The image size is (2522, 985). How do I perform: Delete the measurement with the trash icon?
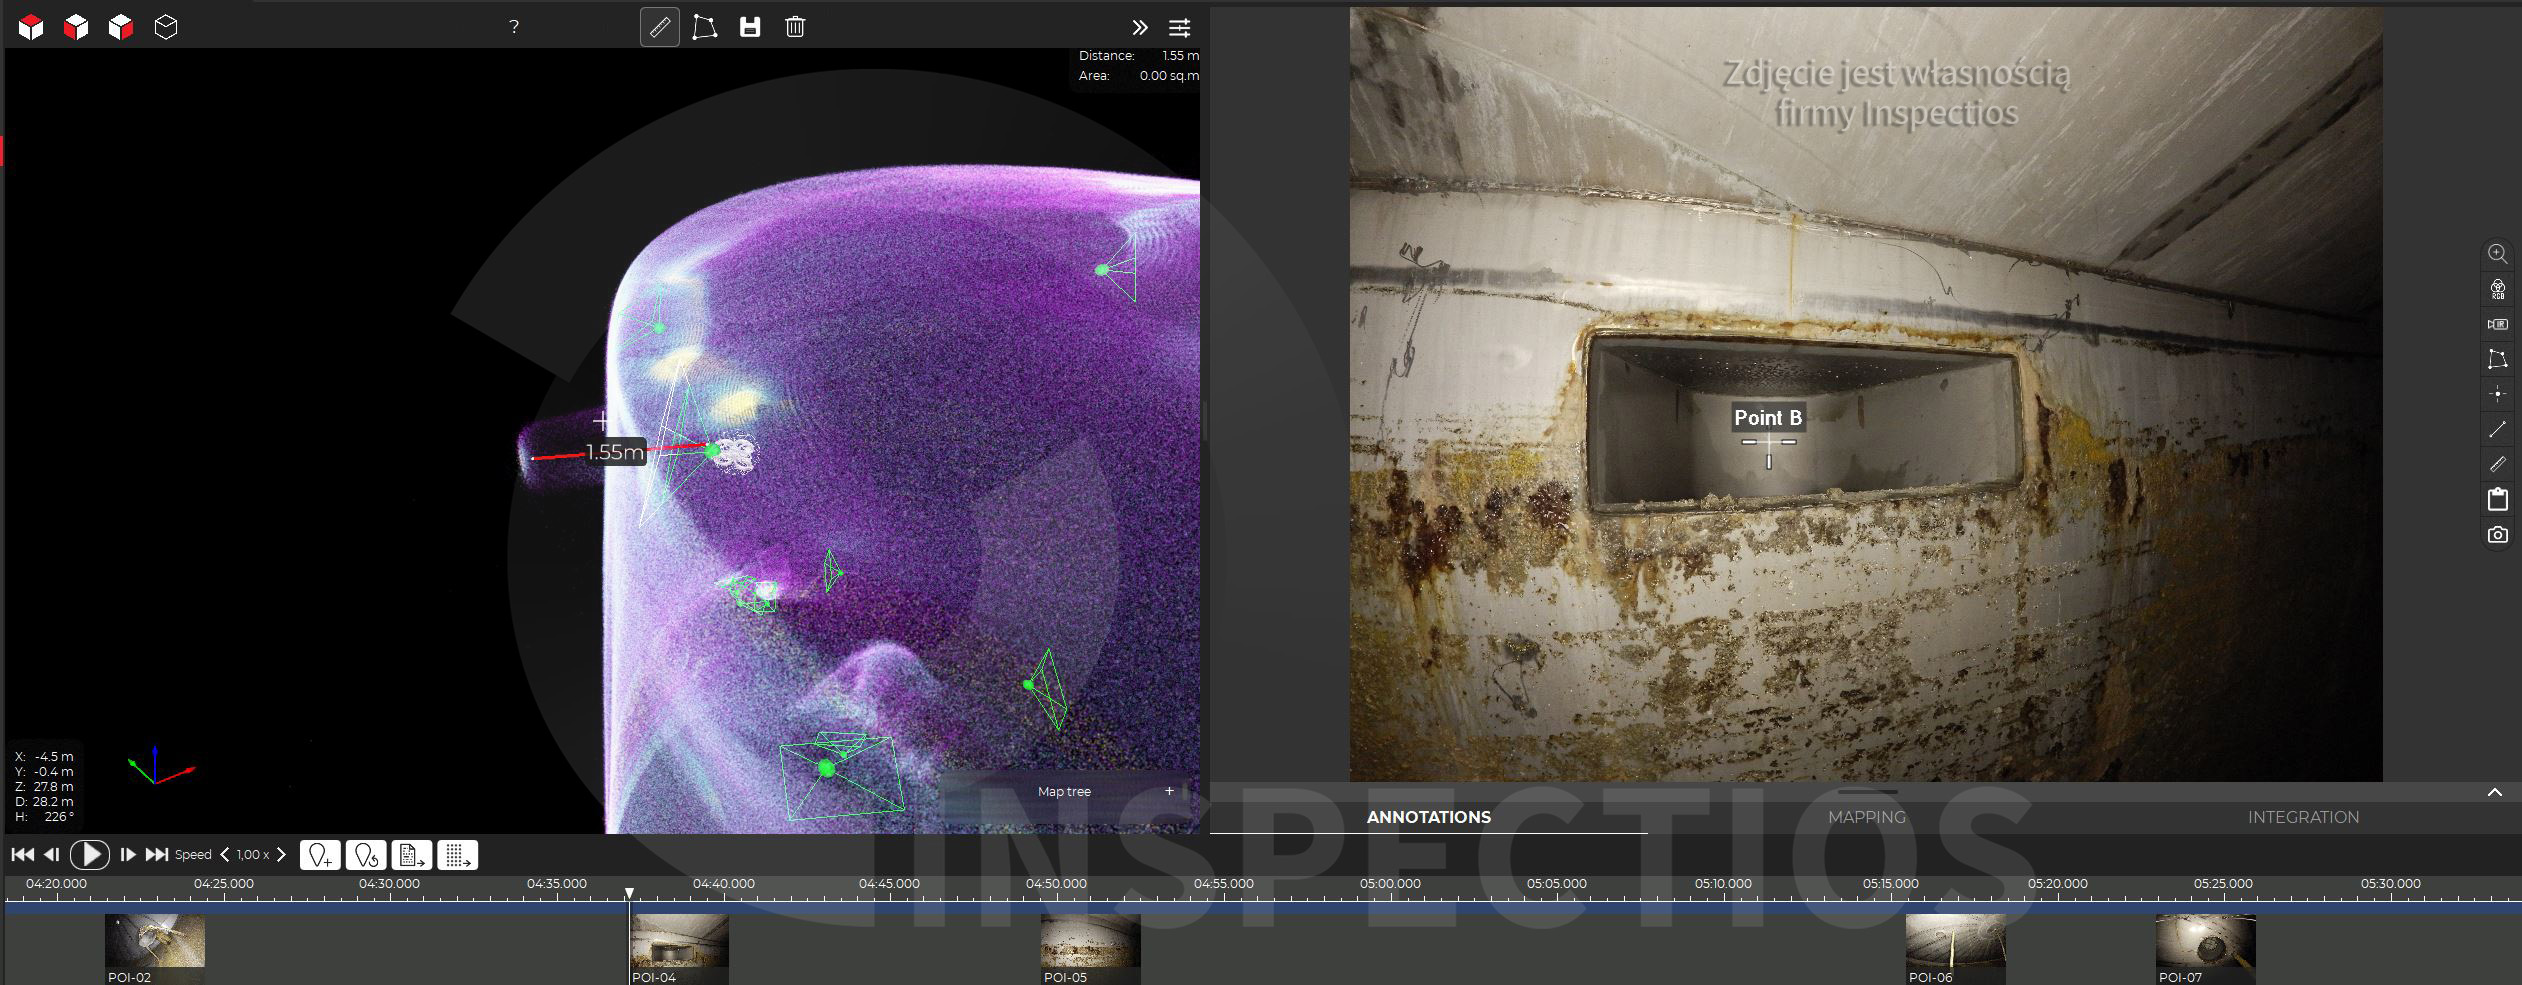click(x=795, y=27)
